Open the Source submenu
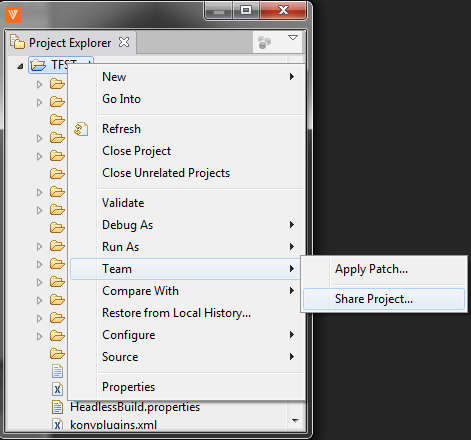 (187, 357)
